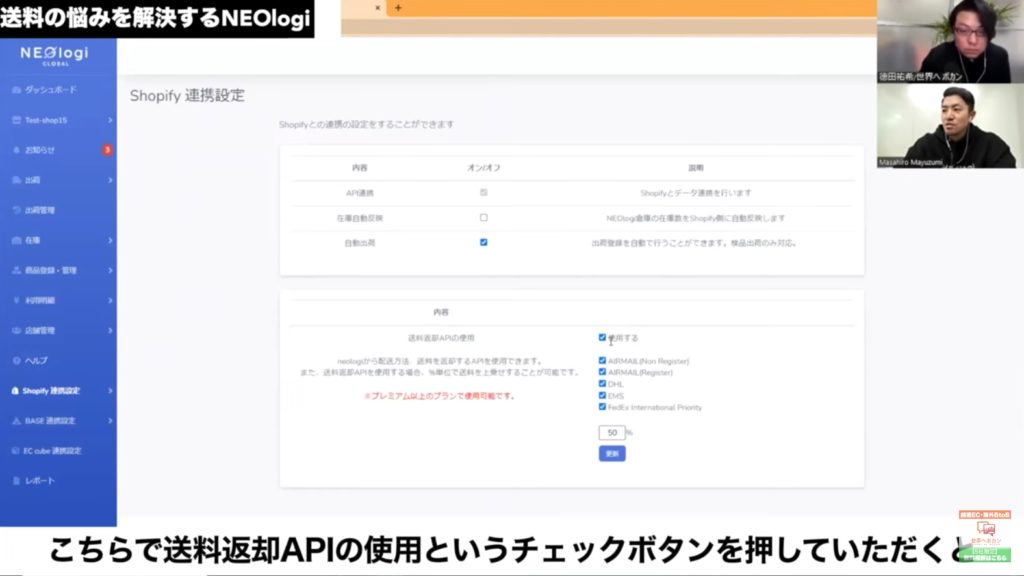The width and height of the screenshot is (1024, 576).
Task: Click the red プレミアム以上のプラン notice text
Action: (x=440, y=396)
